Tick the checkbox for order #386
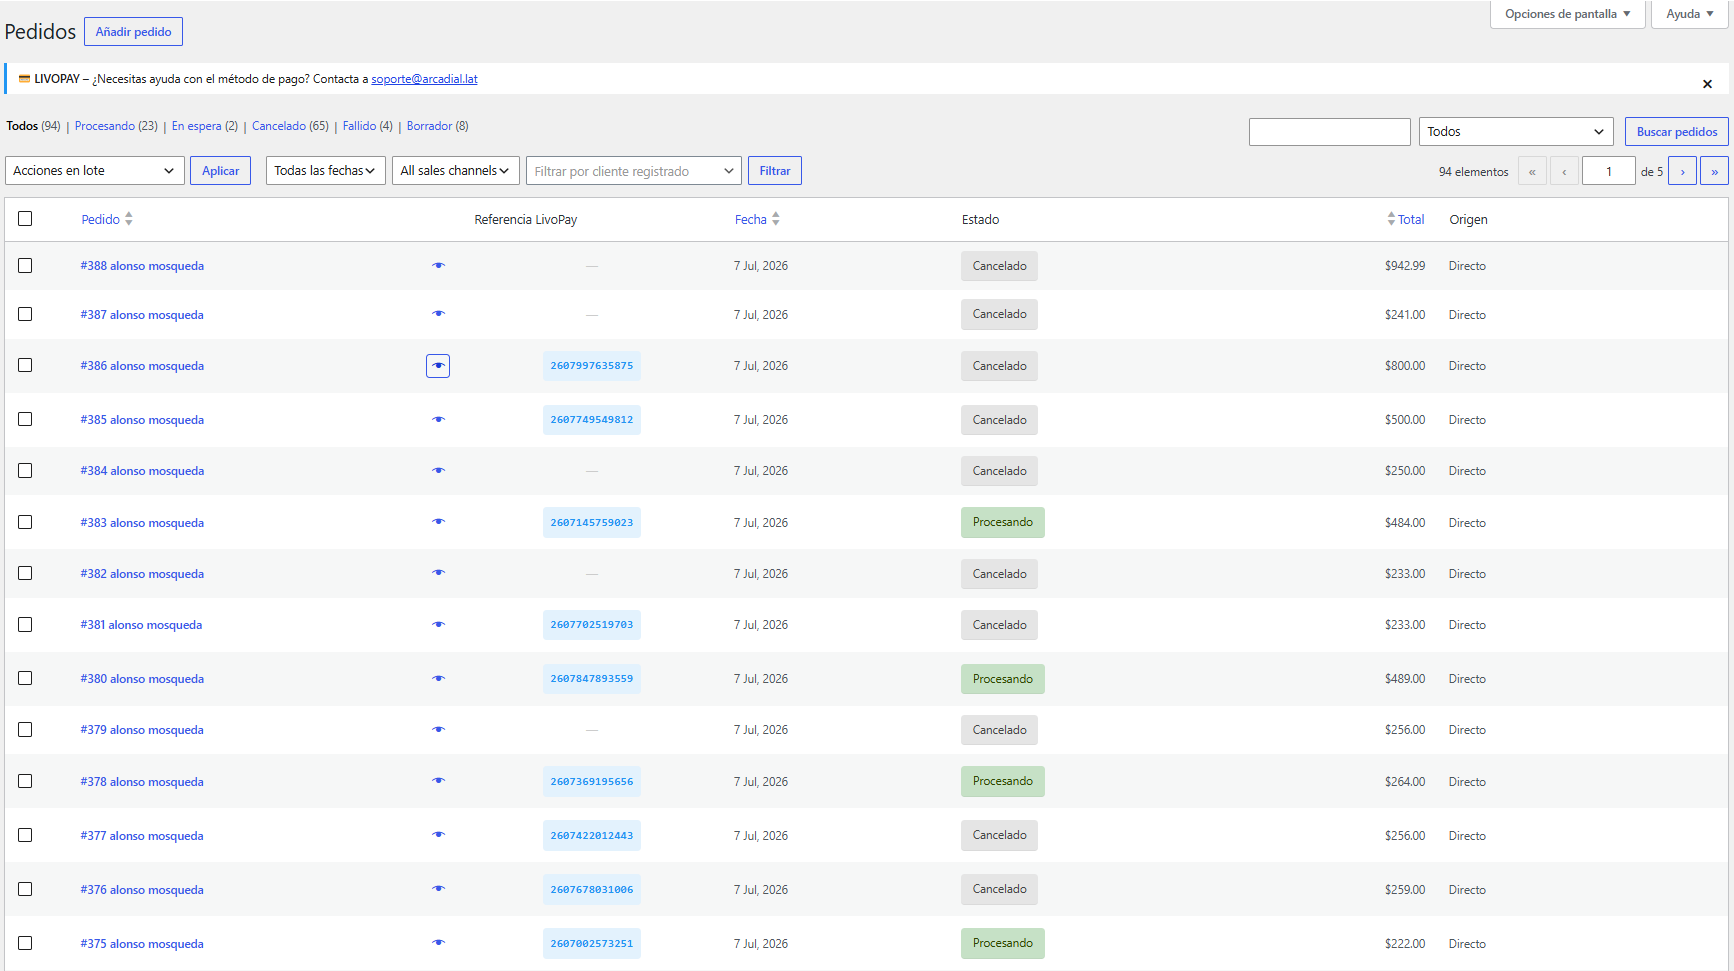This screenshot has width=1734, height=971. (x=25, y=365)
